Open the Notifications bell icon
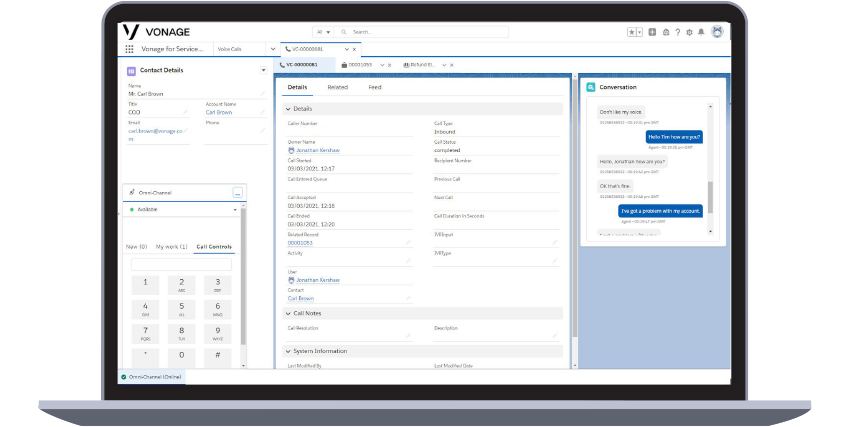This screenshot has height=427, width=850. click(702, 32)
